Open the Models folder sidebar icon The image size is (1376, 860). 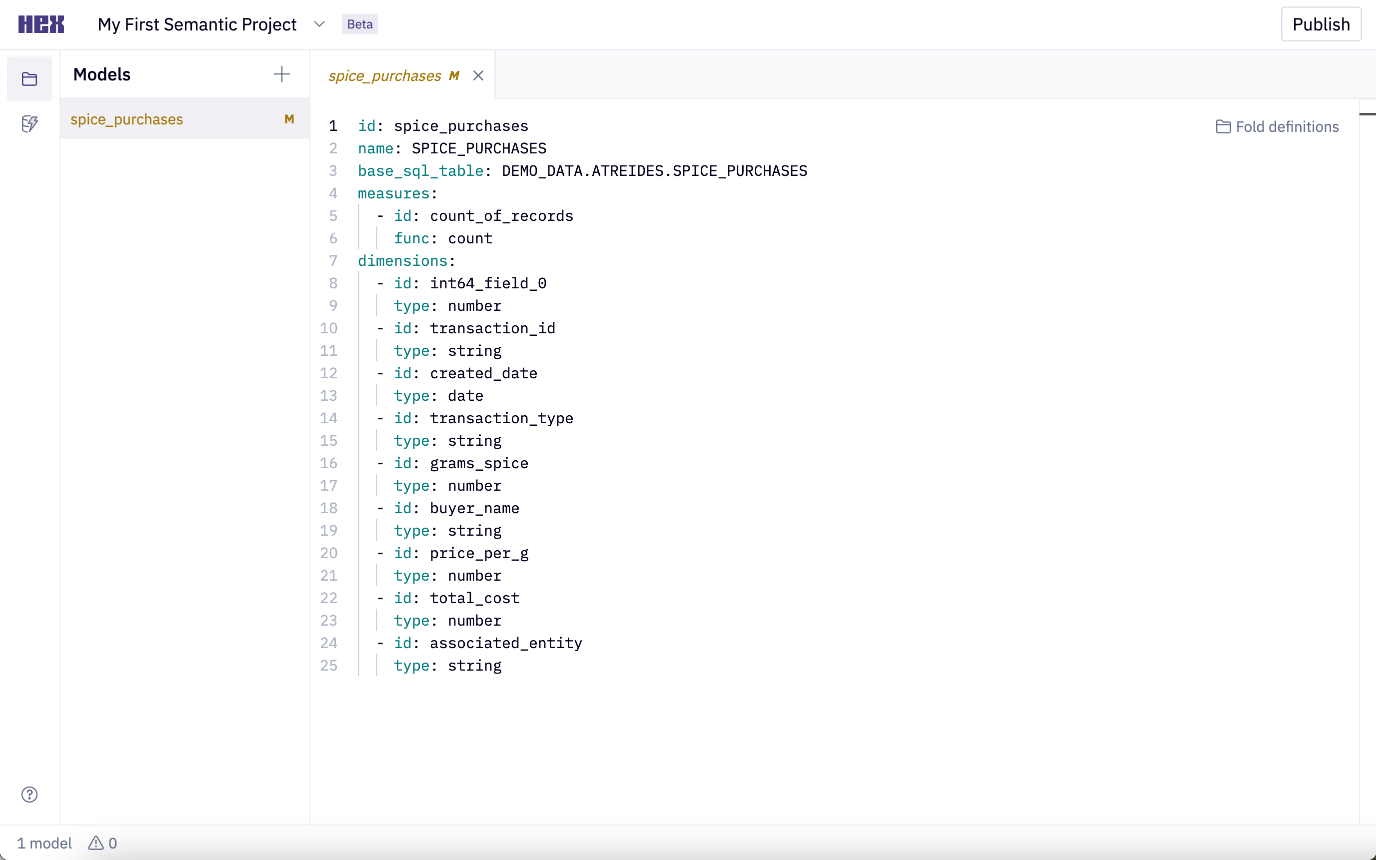[30, 79]
